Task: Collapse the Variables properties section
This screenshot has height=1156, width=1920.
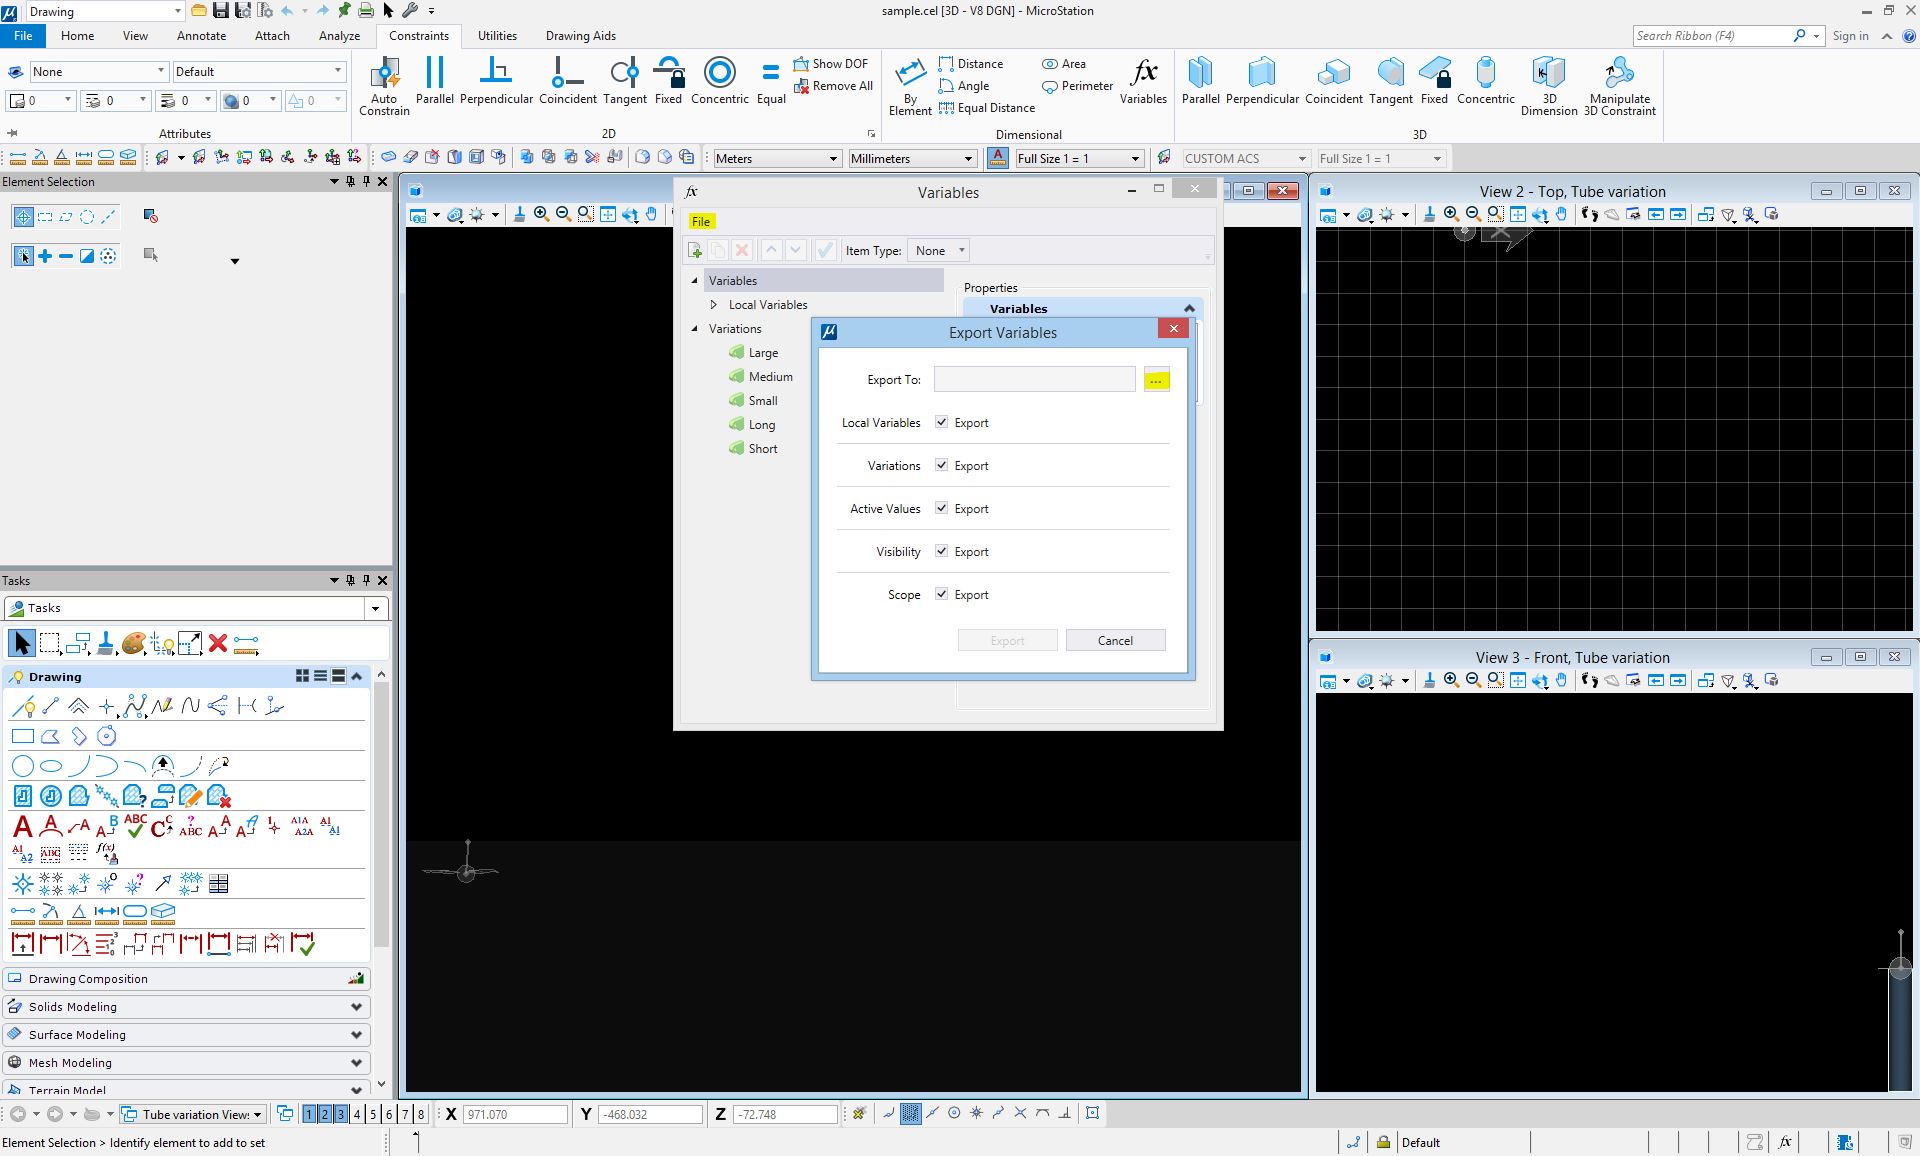Action: 1189,309
